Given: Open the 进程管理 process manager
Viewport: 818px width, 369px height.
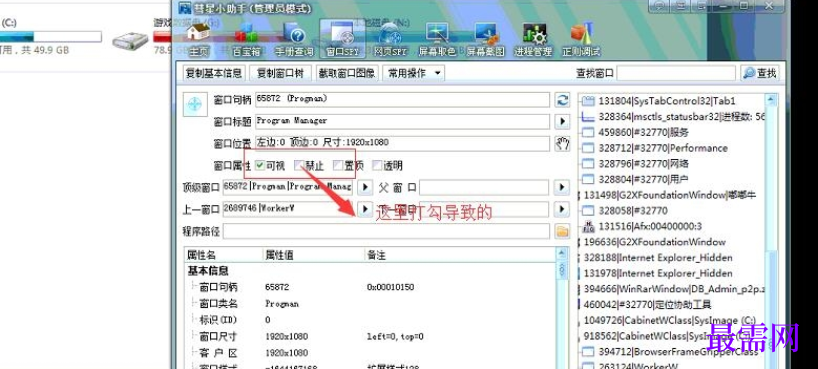Looking at the screenshot, I should 533,39.
